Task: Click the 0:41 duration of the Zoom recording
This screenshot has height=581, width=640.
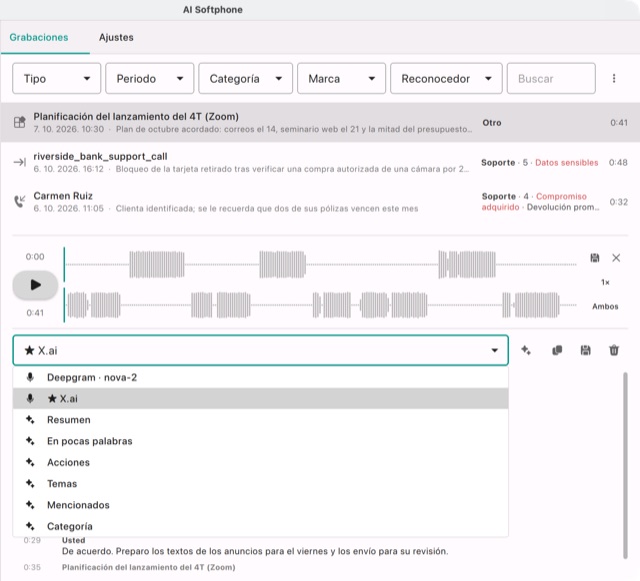Action: pyautogui.click(x=619, y=122)
